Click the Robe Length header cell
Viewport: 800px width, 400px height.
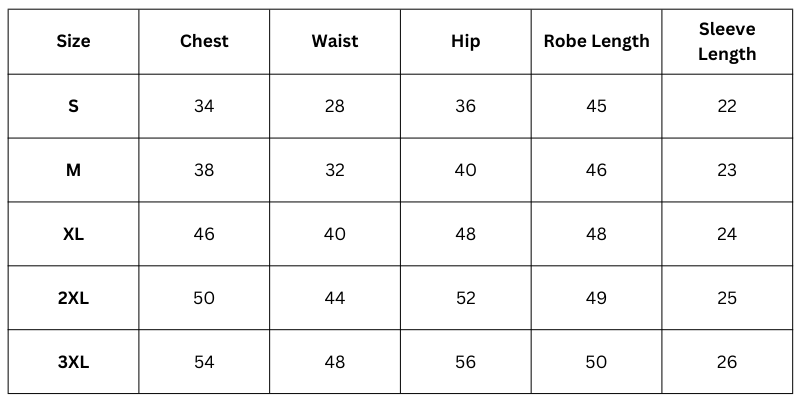(x=596, y=42)
